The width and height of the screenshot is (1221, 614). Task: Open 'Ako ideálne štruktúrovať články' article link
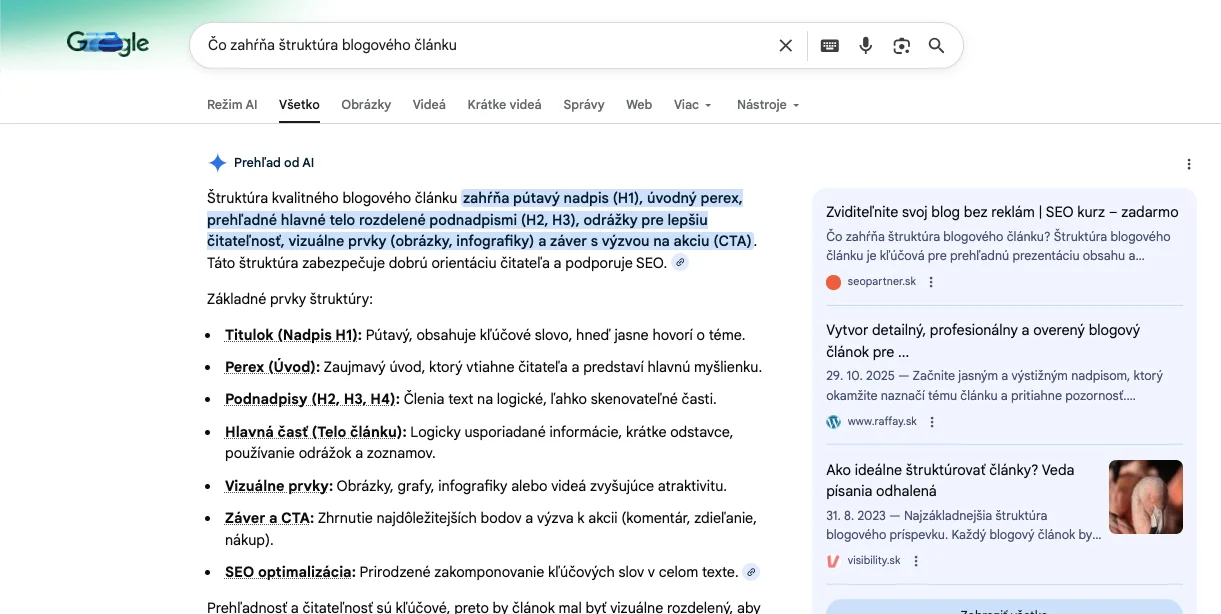(x=950, y=480)
